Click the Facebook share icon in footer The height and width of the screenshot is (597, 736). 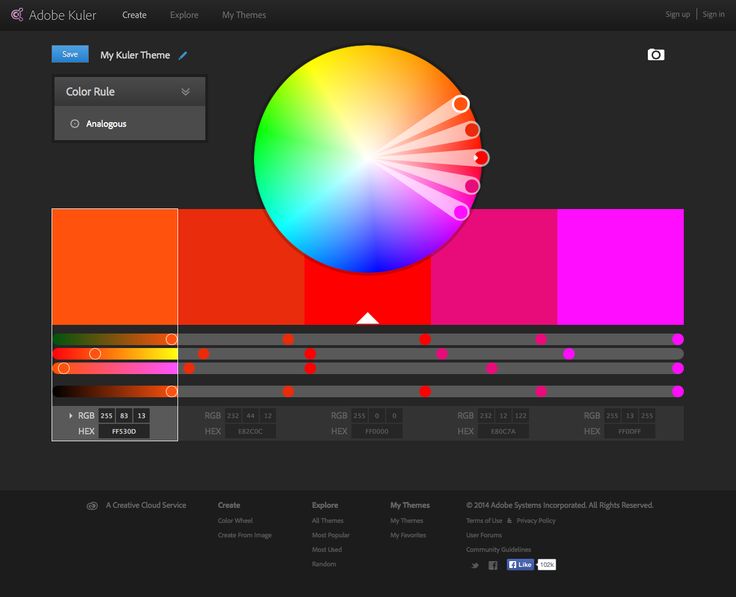pos(492,565)
